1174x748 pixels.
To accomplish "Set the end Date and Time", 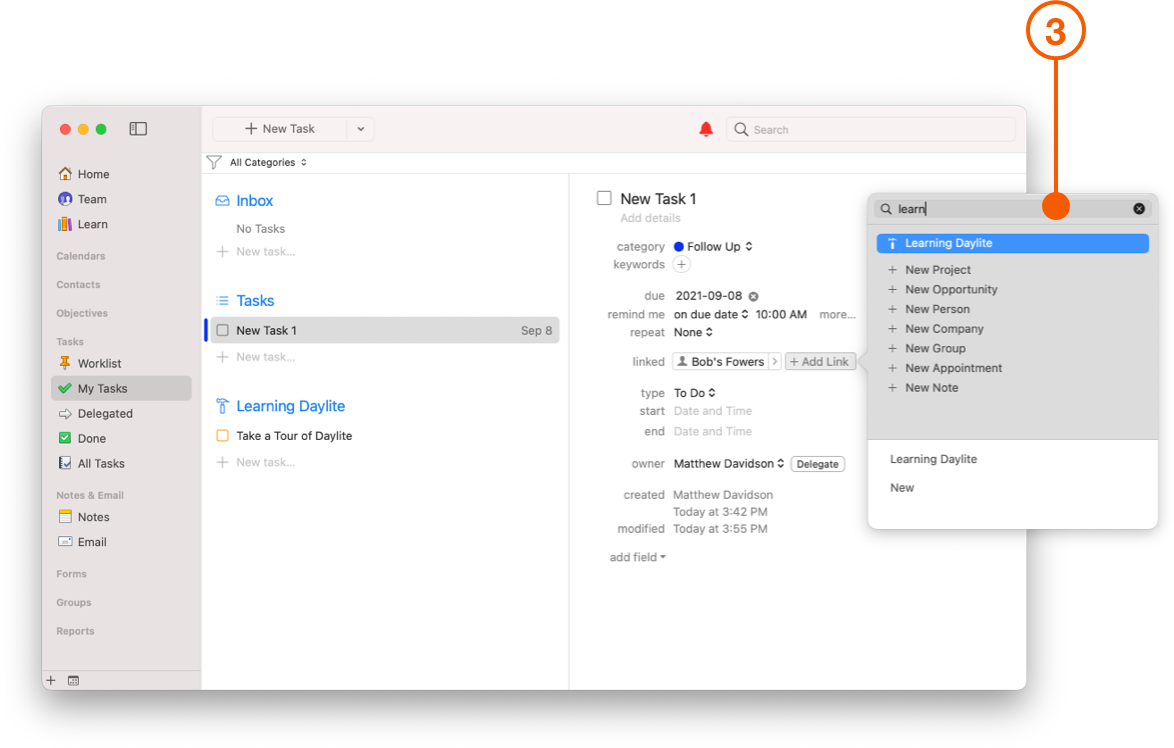I will click(x=713, y=431).
